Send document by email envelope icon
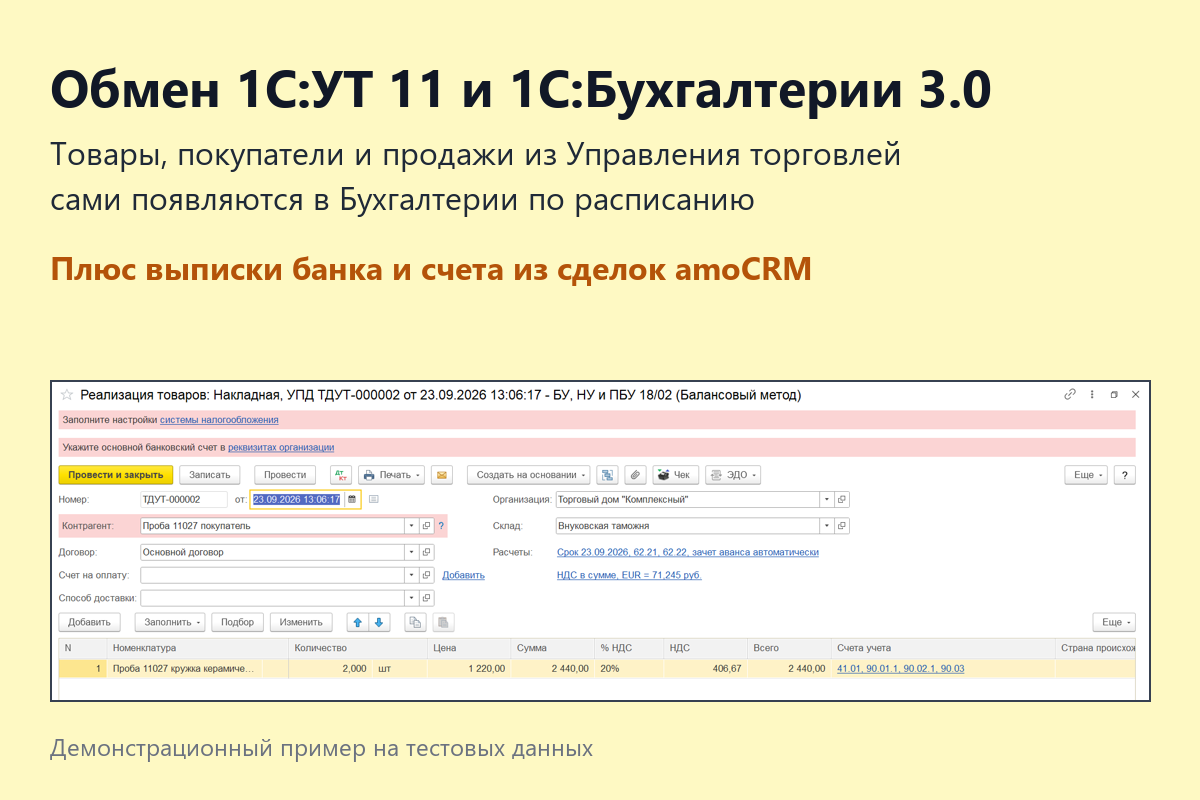Screen dimensions: 1200x800 point(441,475)
